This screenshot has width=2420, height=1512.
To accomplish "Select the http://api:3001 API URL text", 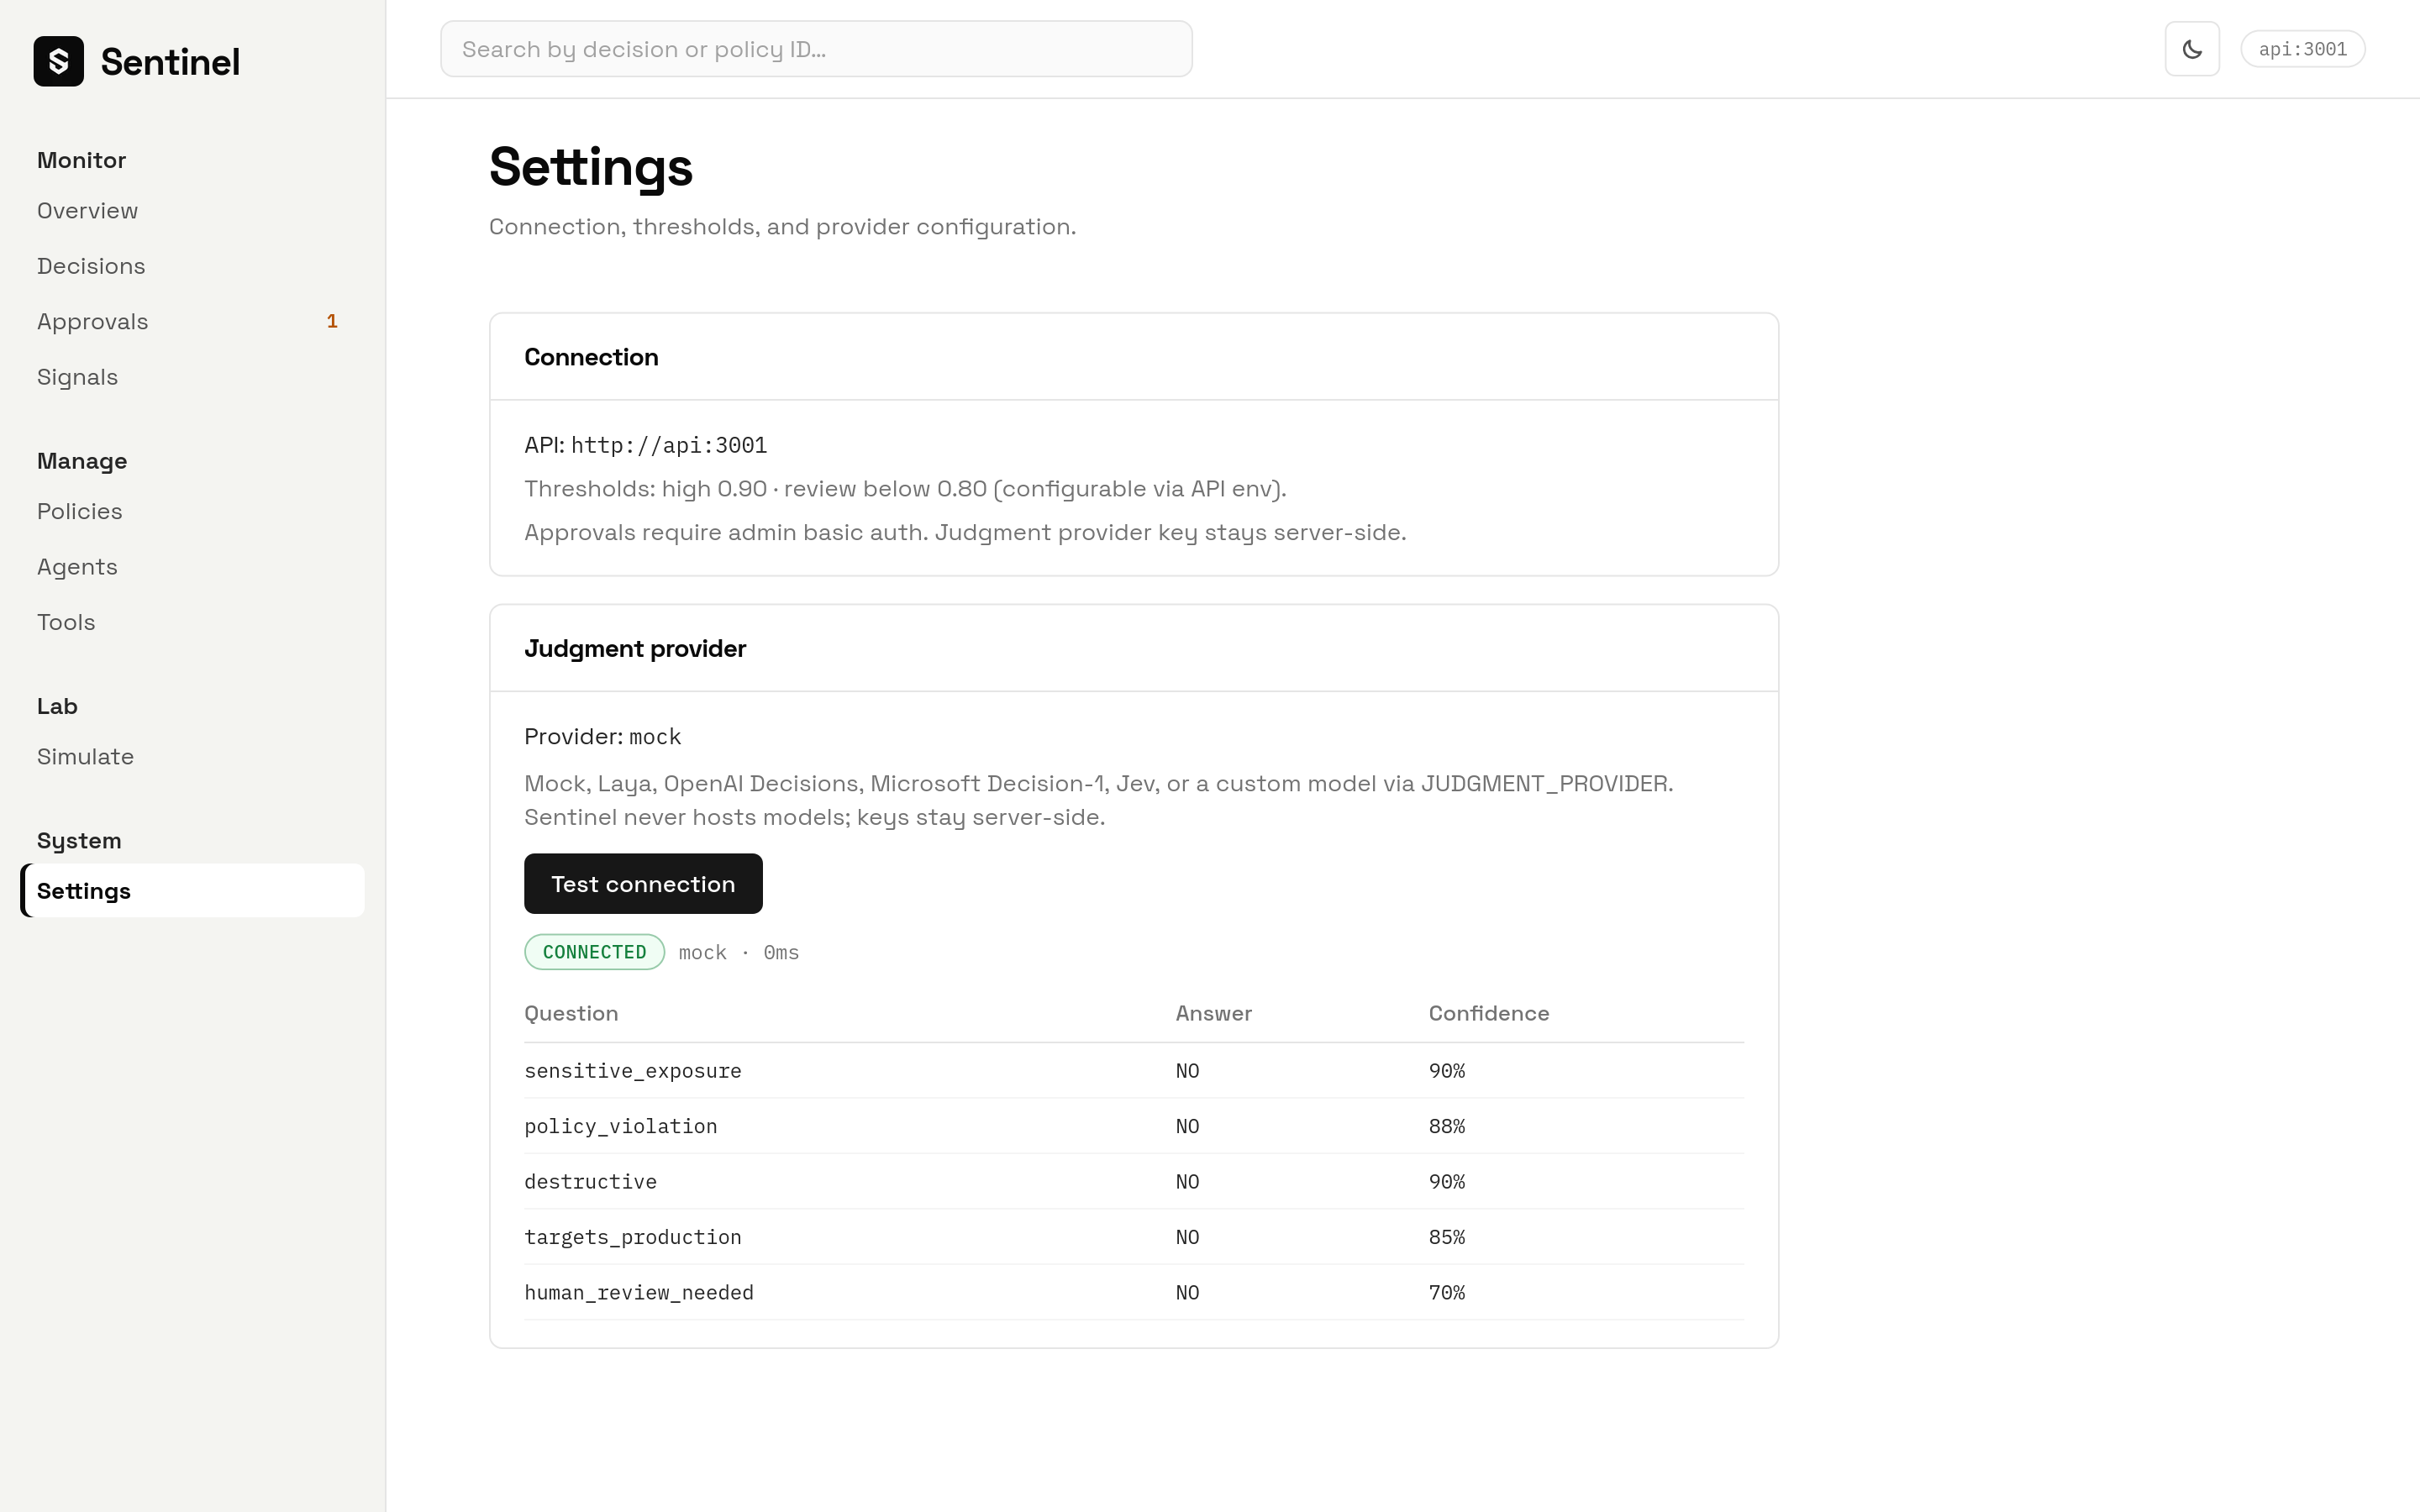I will [x=669, y=445].
